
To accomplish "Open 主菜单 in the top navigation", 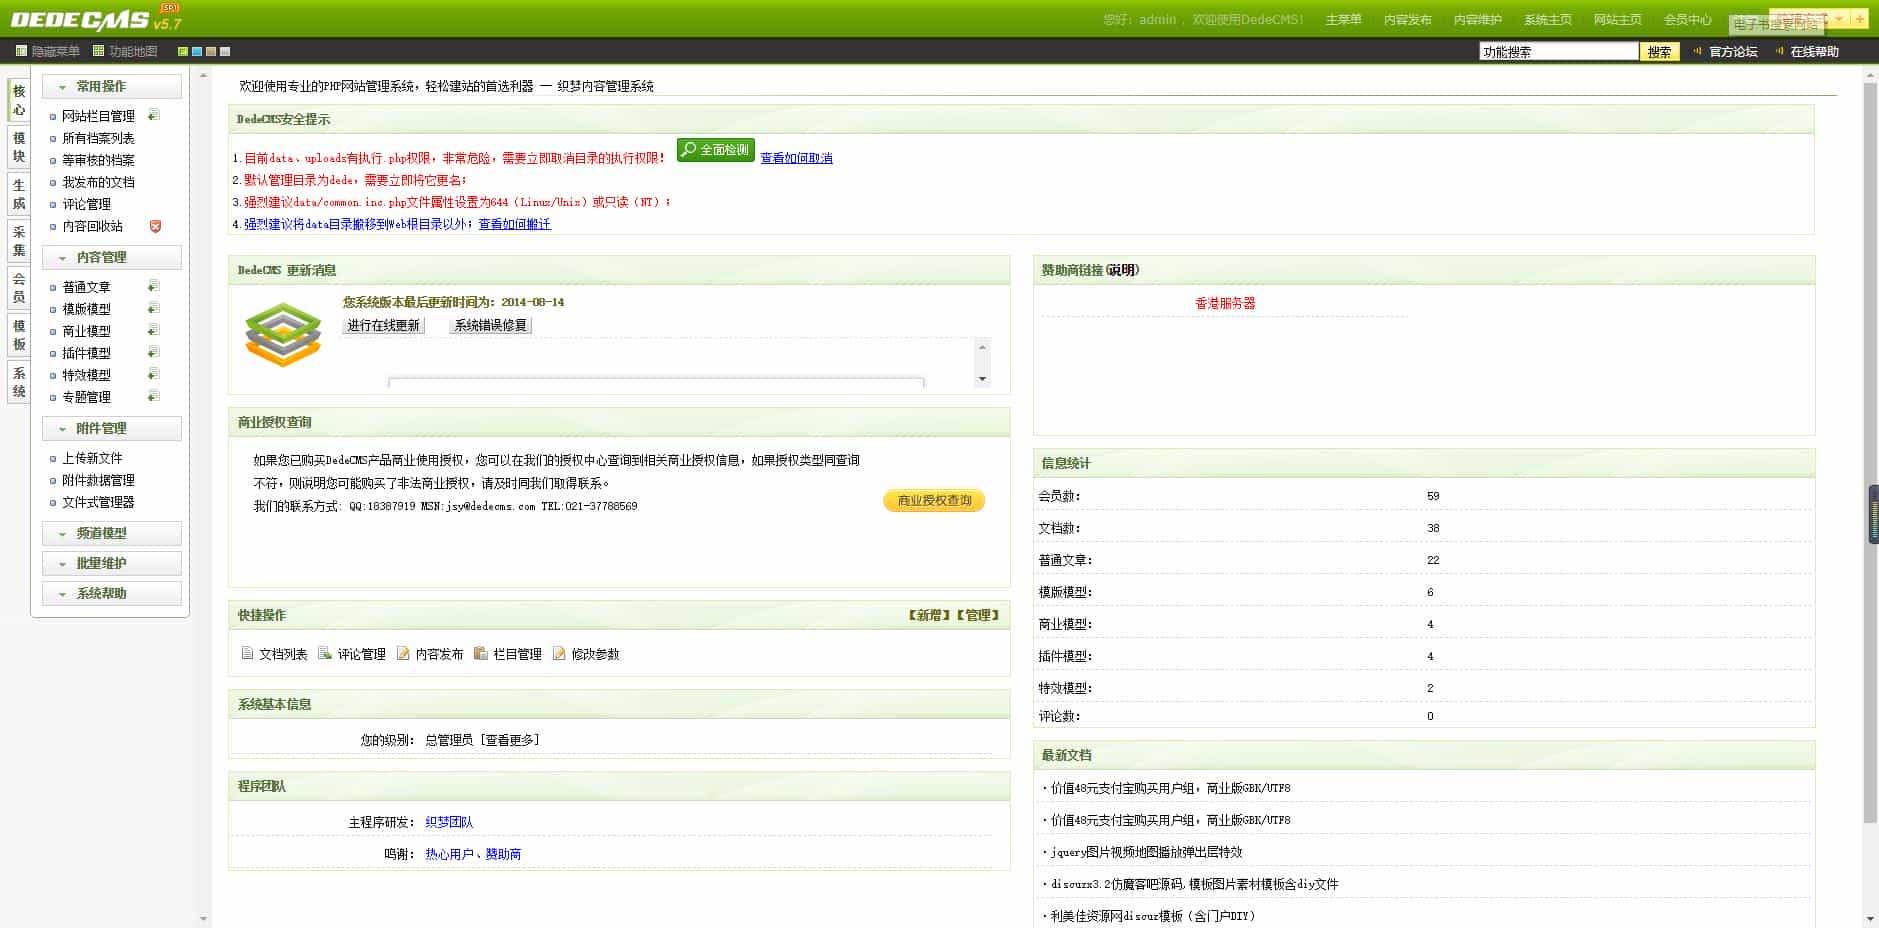I will [x=1343, y=20].
